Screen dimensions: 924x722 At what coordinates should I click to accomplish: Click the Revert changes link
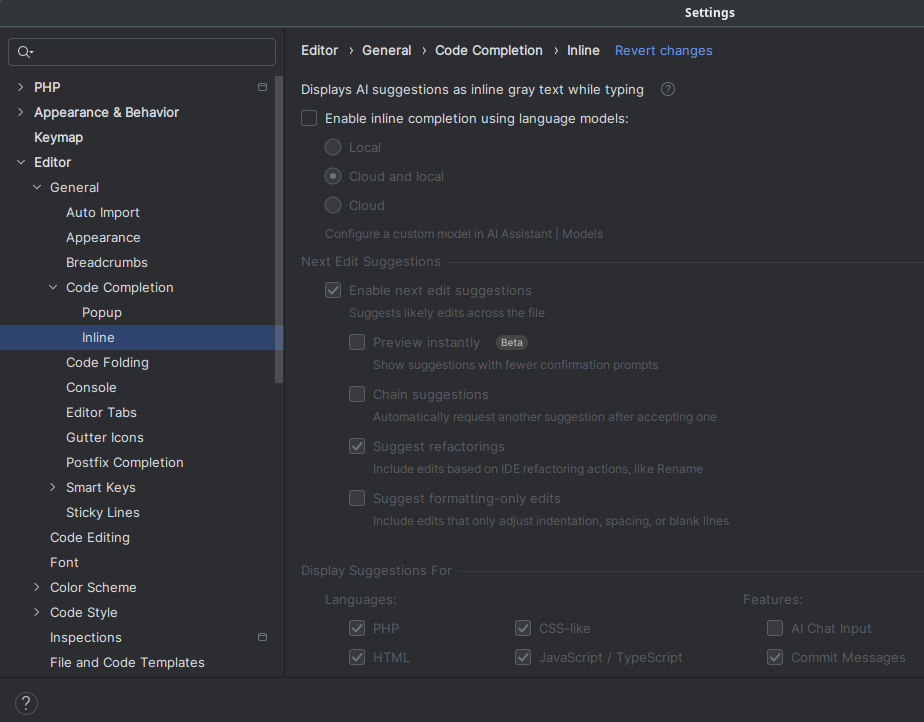tap(663, 50)
